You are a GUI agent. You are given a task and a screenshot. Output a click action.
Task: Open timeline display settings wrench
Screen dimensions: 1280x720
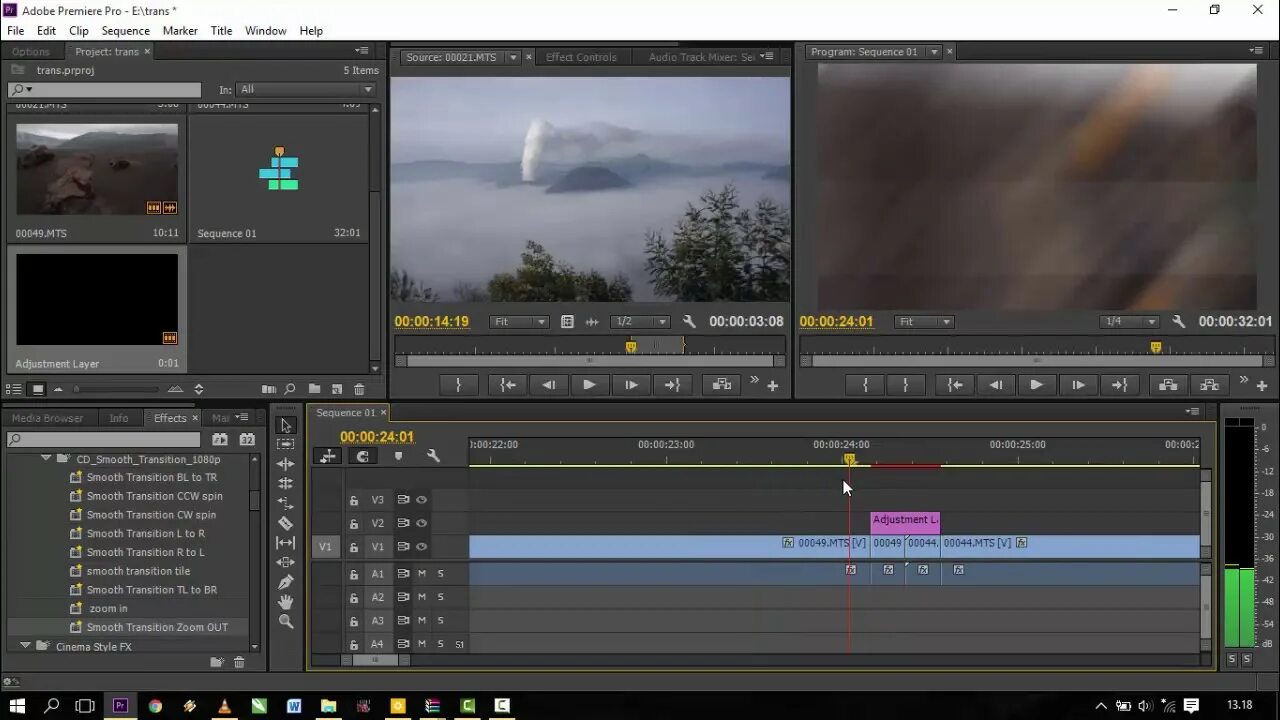433,456
